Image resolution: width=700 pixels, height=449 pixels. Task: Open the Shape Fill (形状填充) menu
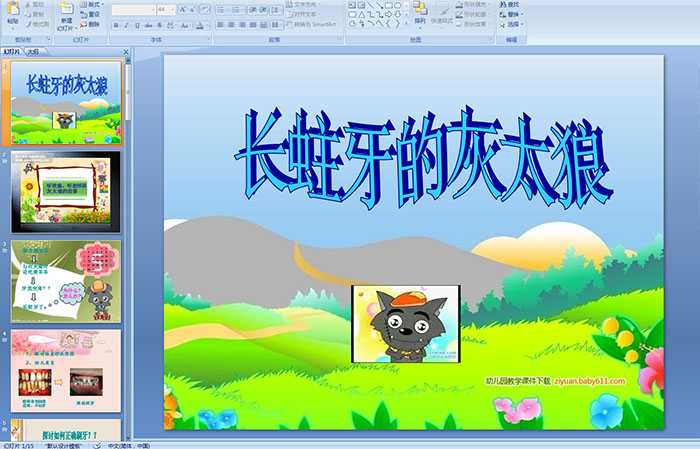pyautogui.click(x=471, y=4)
